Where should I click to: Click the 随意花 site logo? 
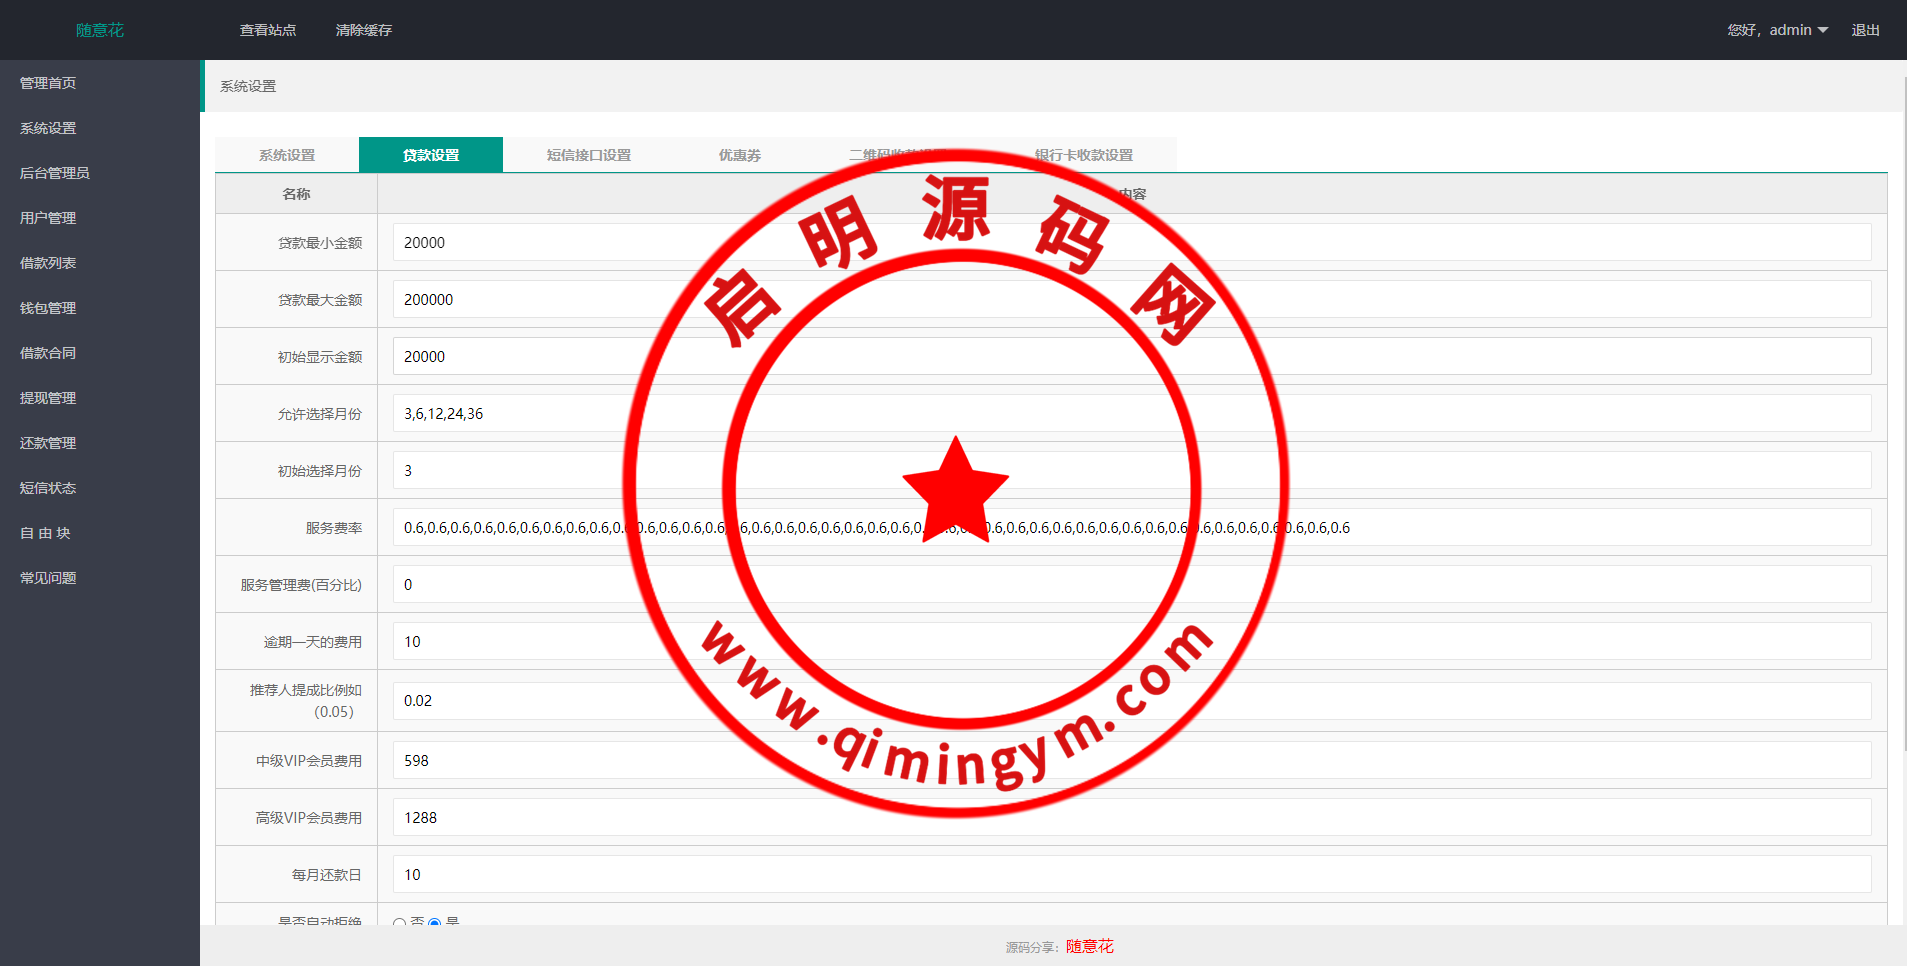click(x=100, y=30)
